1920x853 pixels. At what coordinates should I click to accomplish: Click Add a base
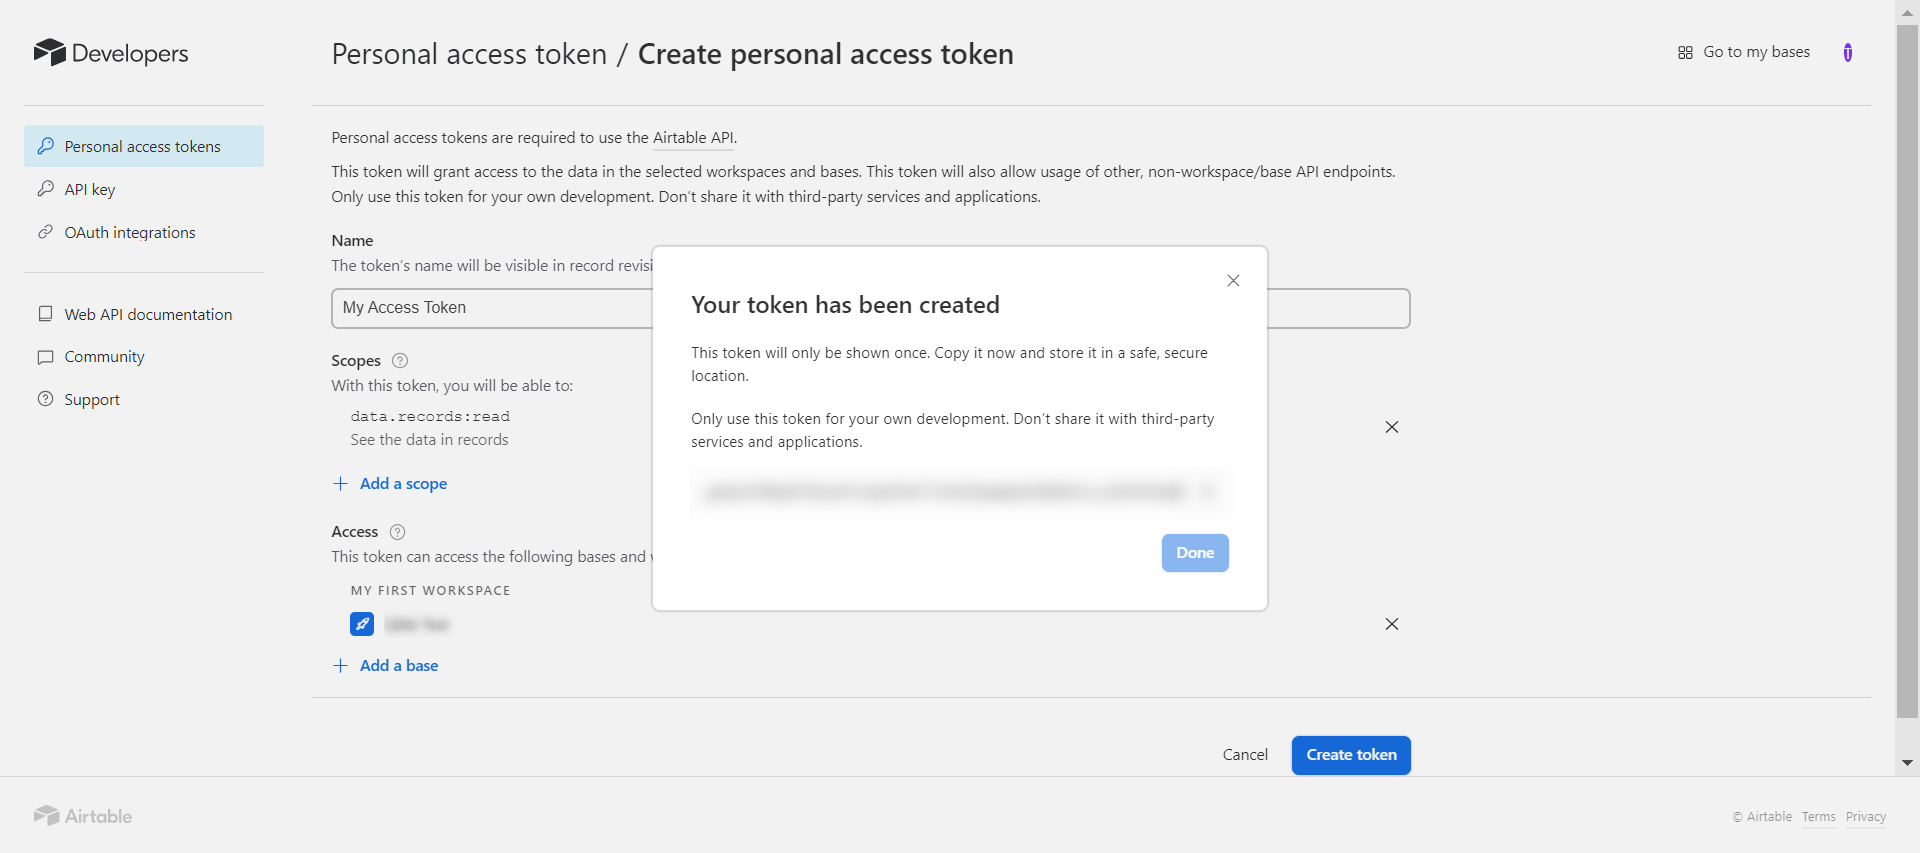click(x=398, y=666)
